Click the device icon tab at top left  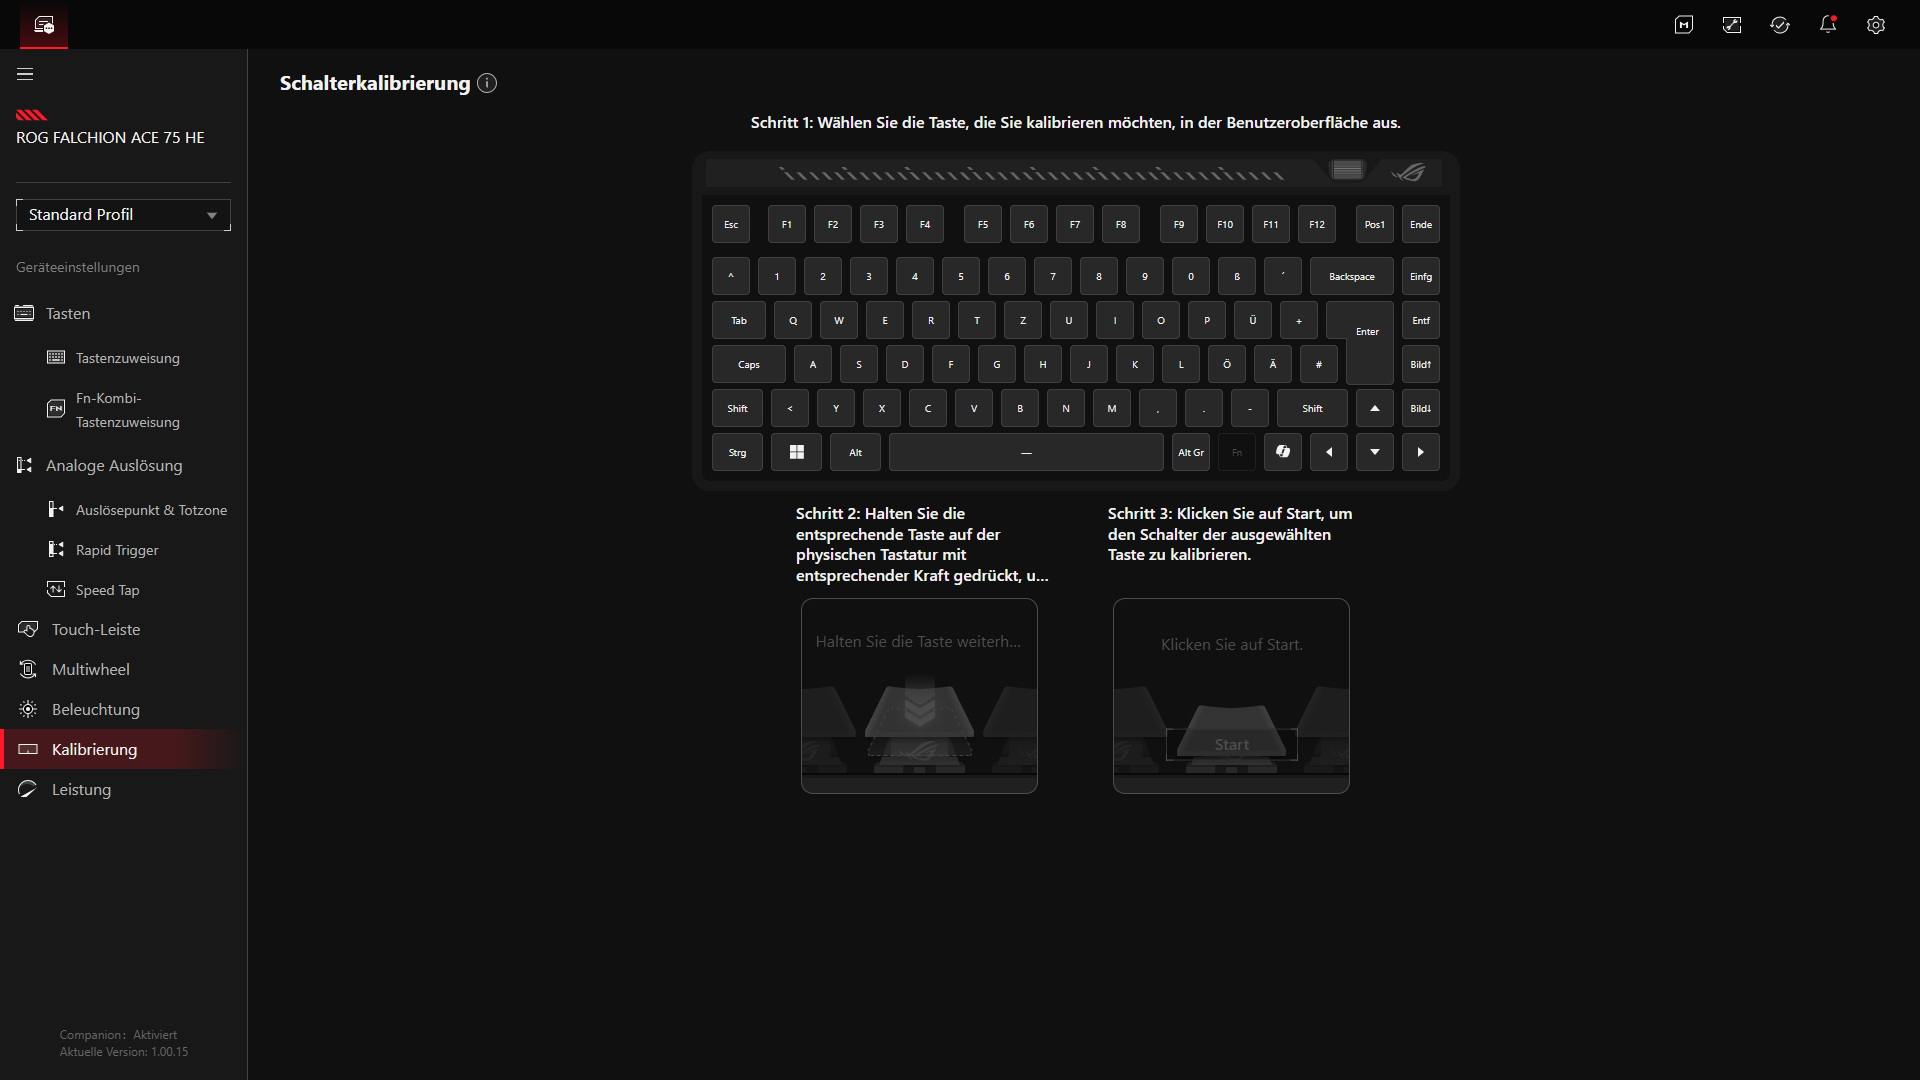44,25
